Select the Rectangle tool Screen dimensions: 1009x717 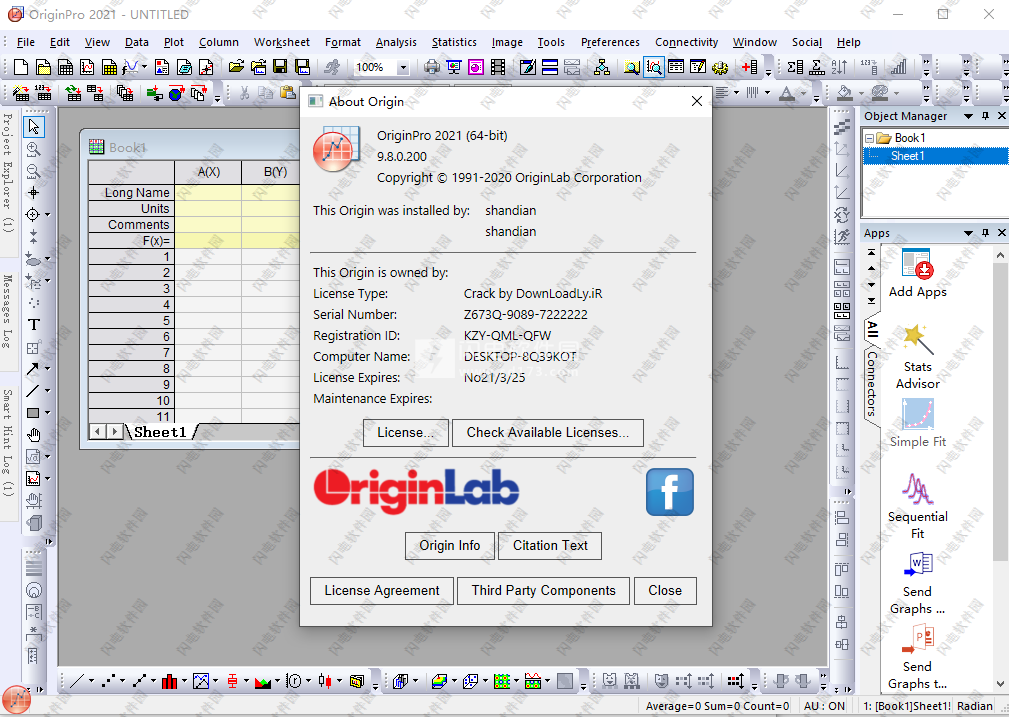33,413
